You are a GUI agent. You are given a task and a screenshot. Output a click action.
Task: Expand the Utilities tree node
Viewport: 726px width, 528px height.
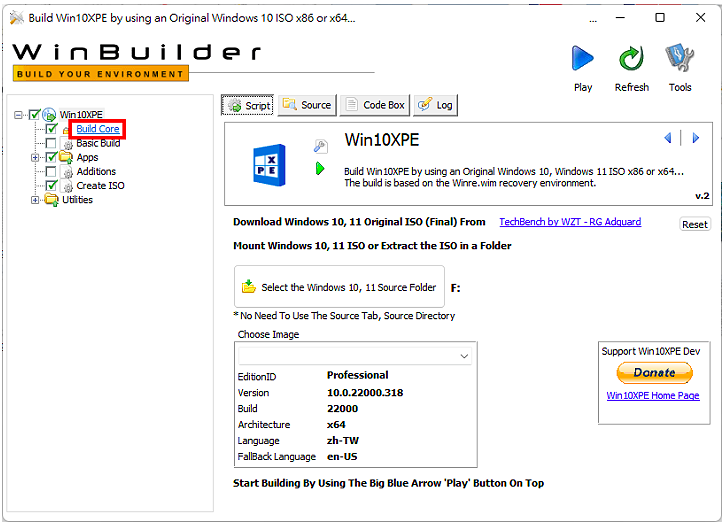pos(35,200)
